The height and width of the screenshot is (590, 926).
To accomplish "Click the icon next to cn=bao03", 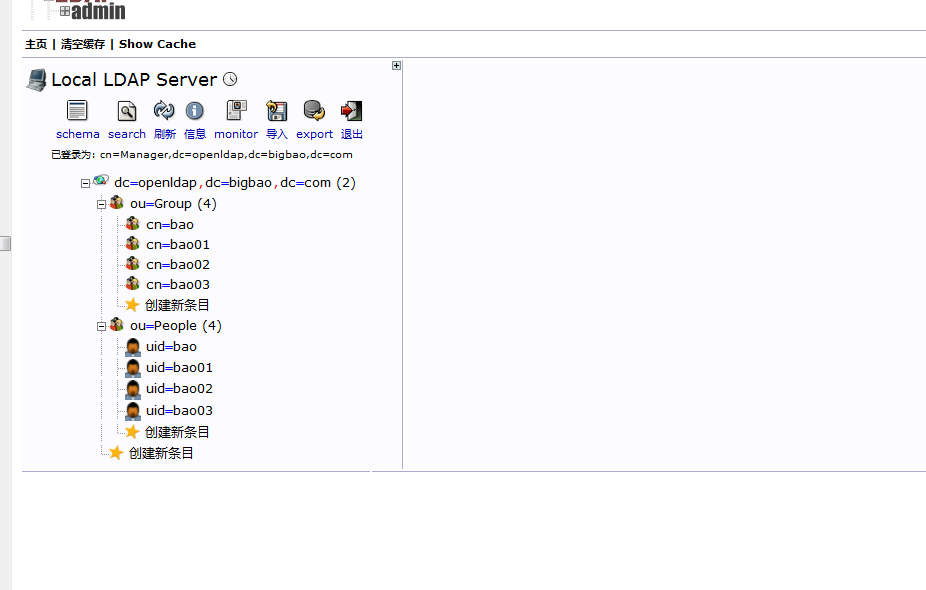I will pyautogui.click(x=133, y=283).
